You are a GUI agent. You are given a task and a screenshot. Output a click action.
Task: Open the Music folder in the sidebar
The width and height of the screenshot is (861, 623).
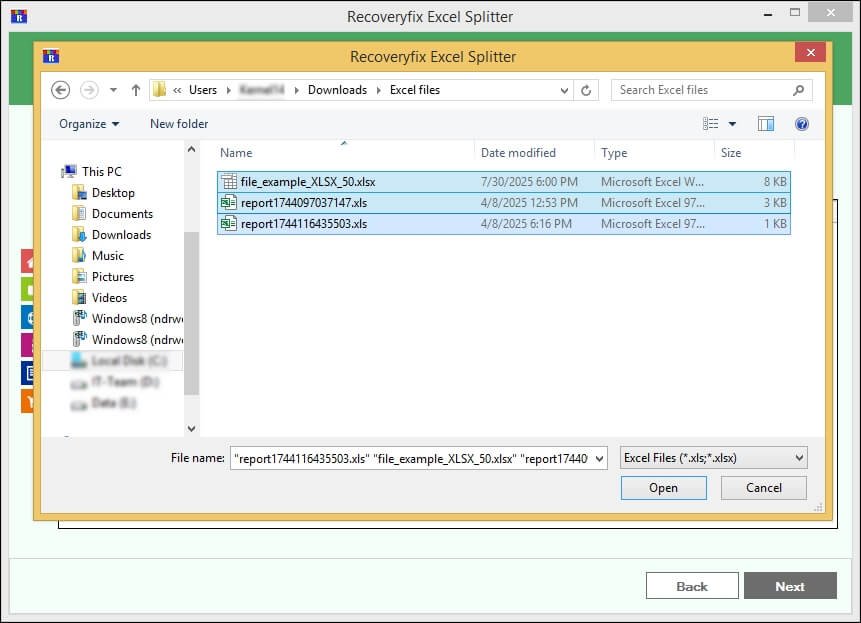[x=108, y=256]
